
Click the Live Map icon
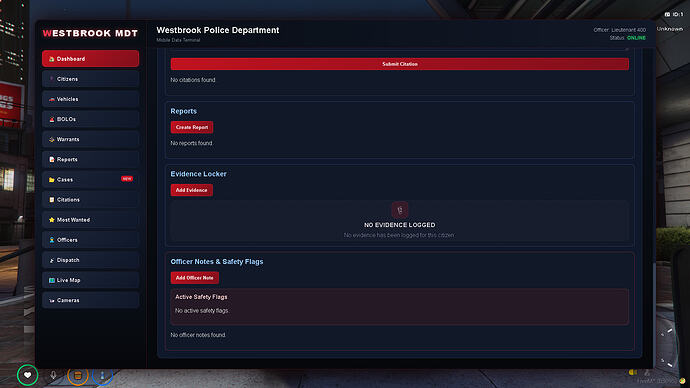click(51, 280)
